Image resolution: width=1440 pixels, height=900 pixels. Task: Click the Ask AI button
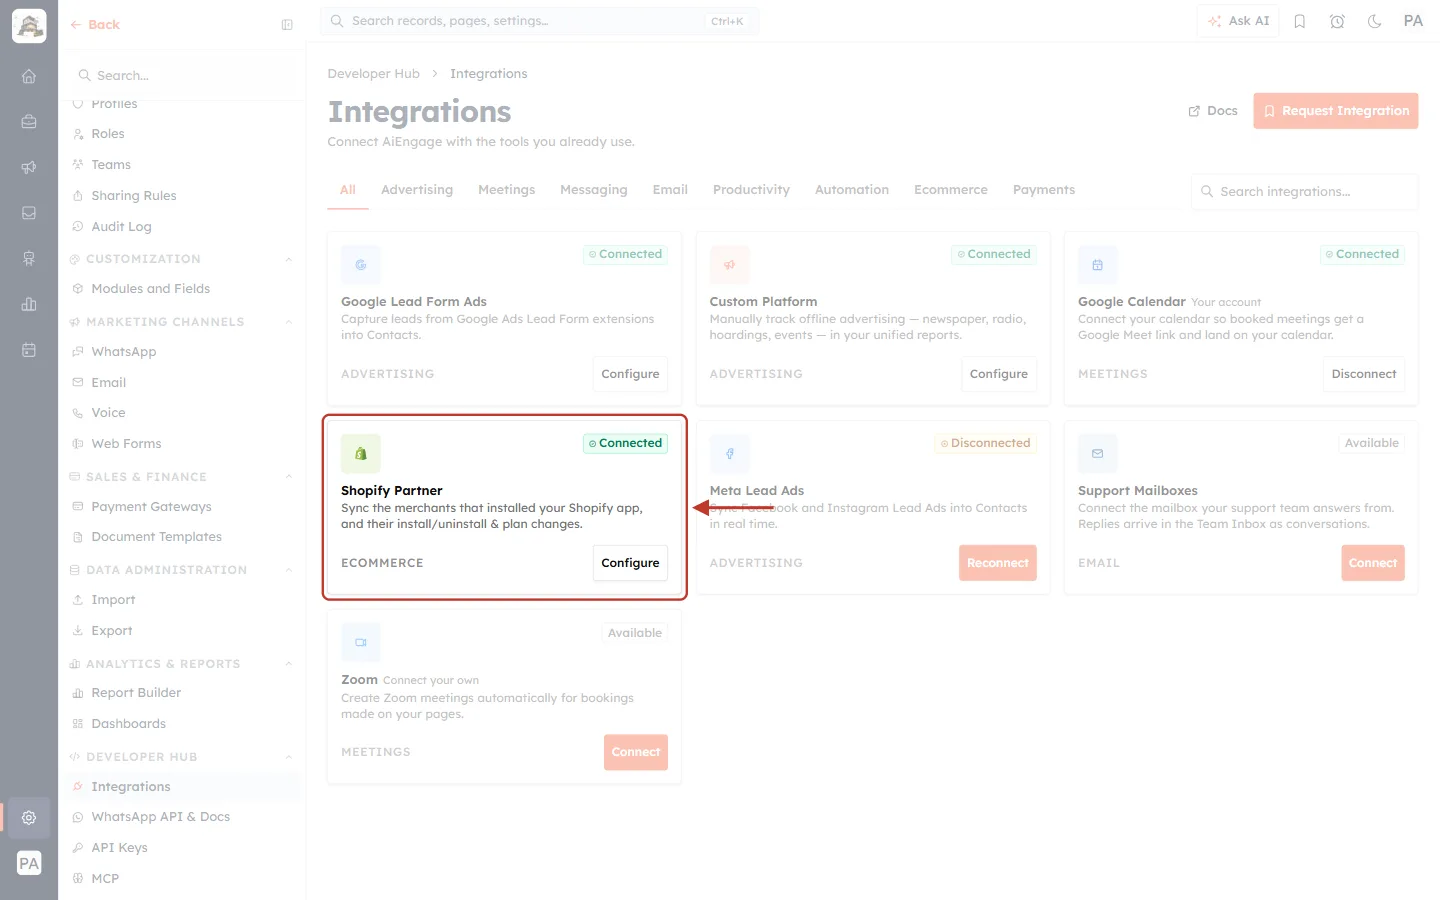click(1239, 21)
